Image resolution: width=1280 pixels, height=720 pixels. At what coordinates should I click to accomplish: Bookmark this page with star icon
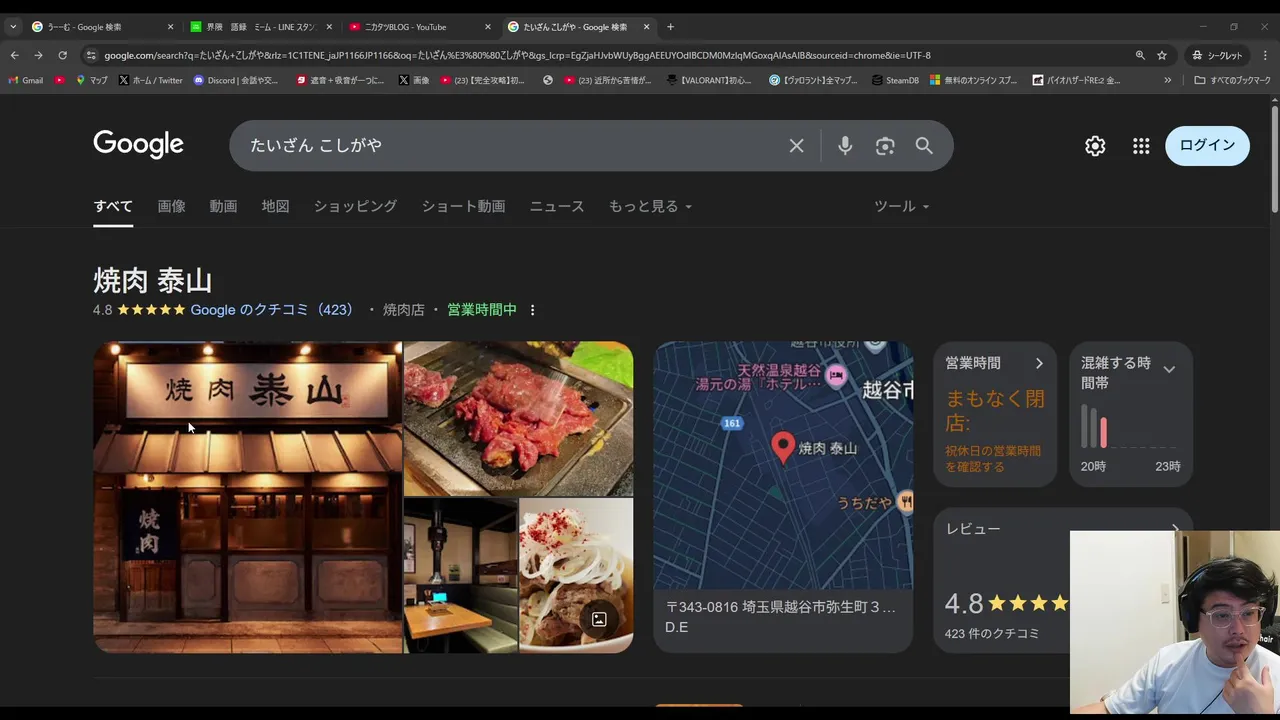coord(1162,55)
